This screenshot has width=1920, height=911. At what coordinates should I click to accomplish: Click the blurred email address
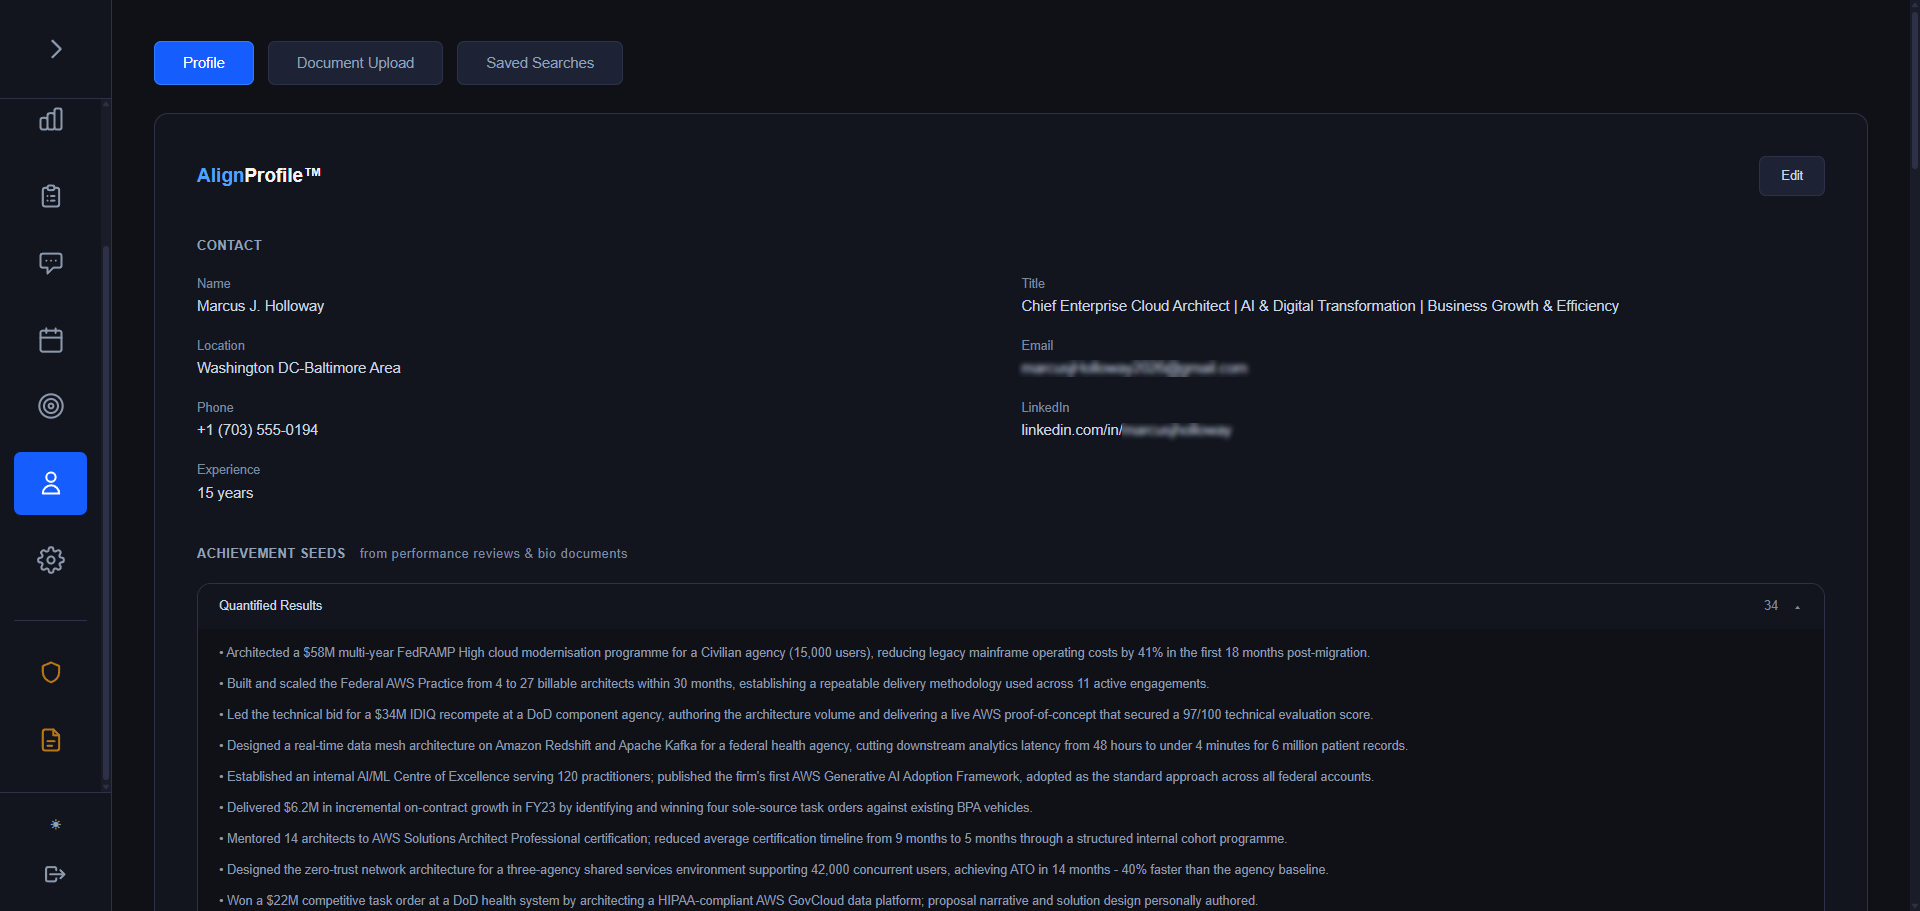pos(1134,368)
